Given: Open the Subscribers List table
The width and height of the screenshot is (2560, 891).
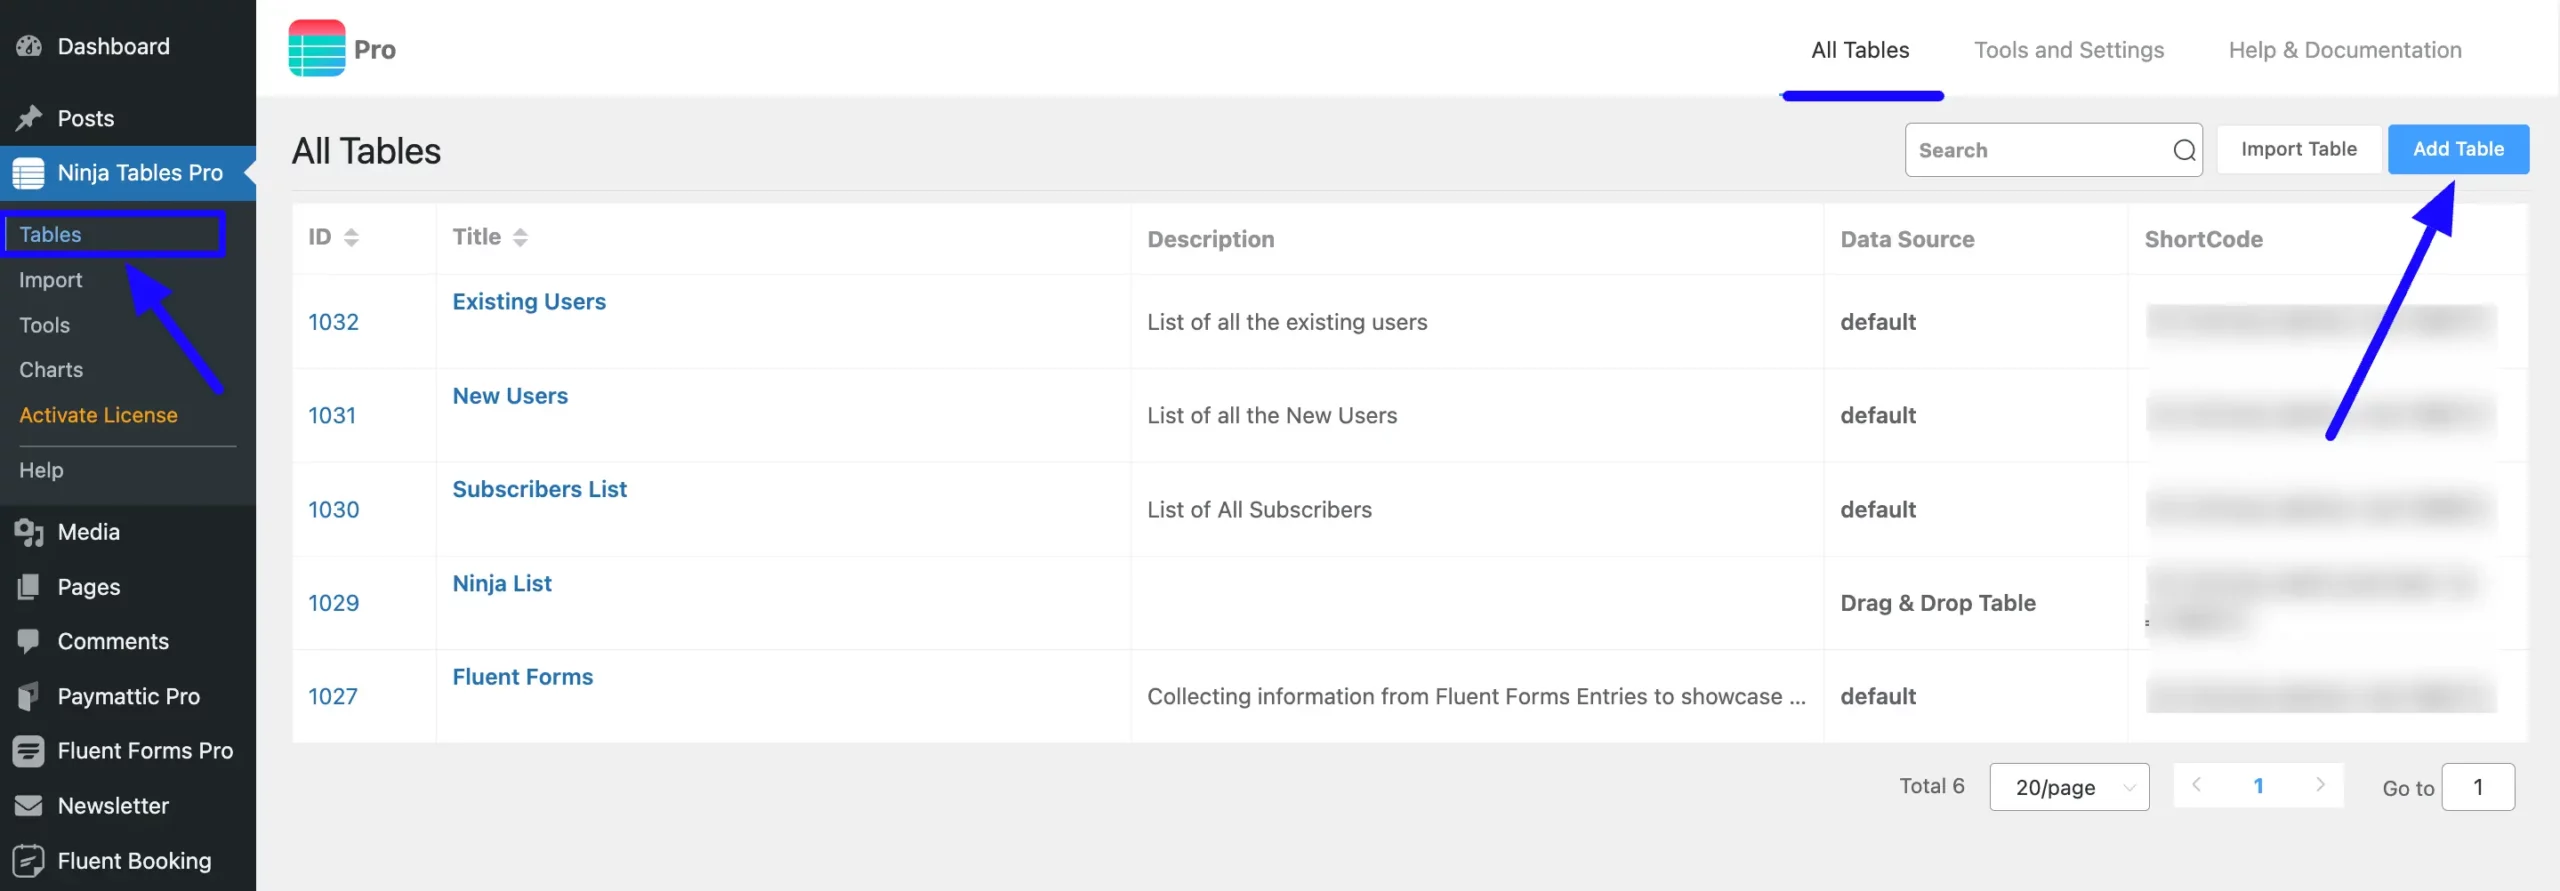Looking at the screenshot, I should pos(539,489).
